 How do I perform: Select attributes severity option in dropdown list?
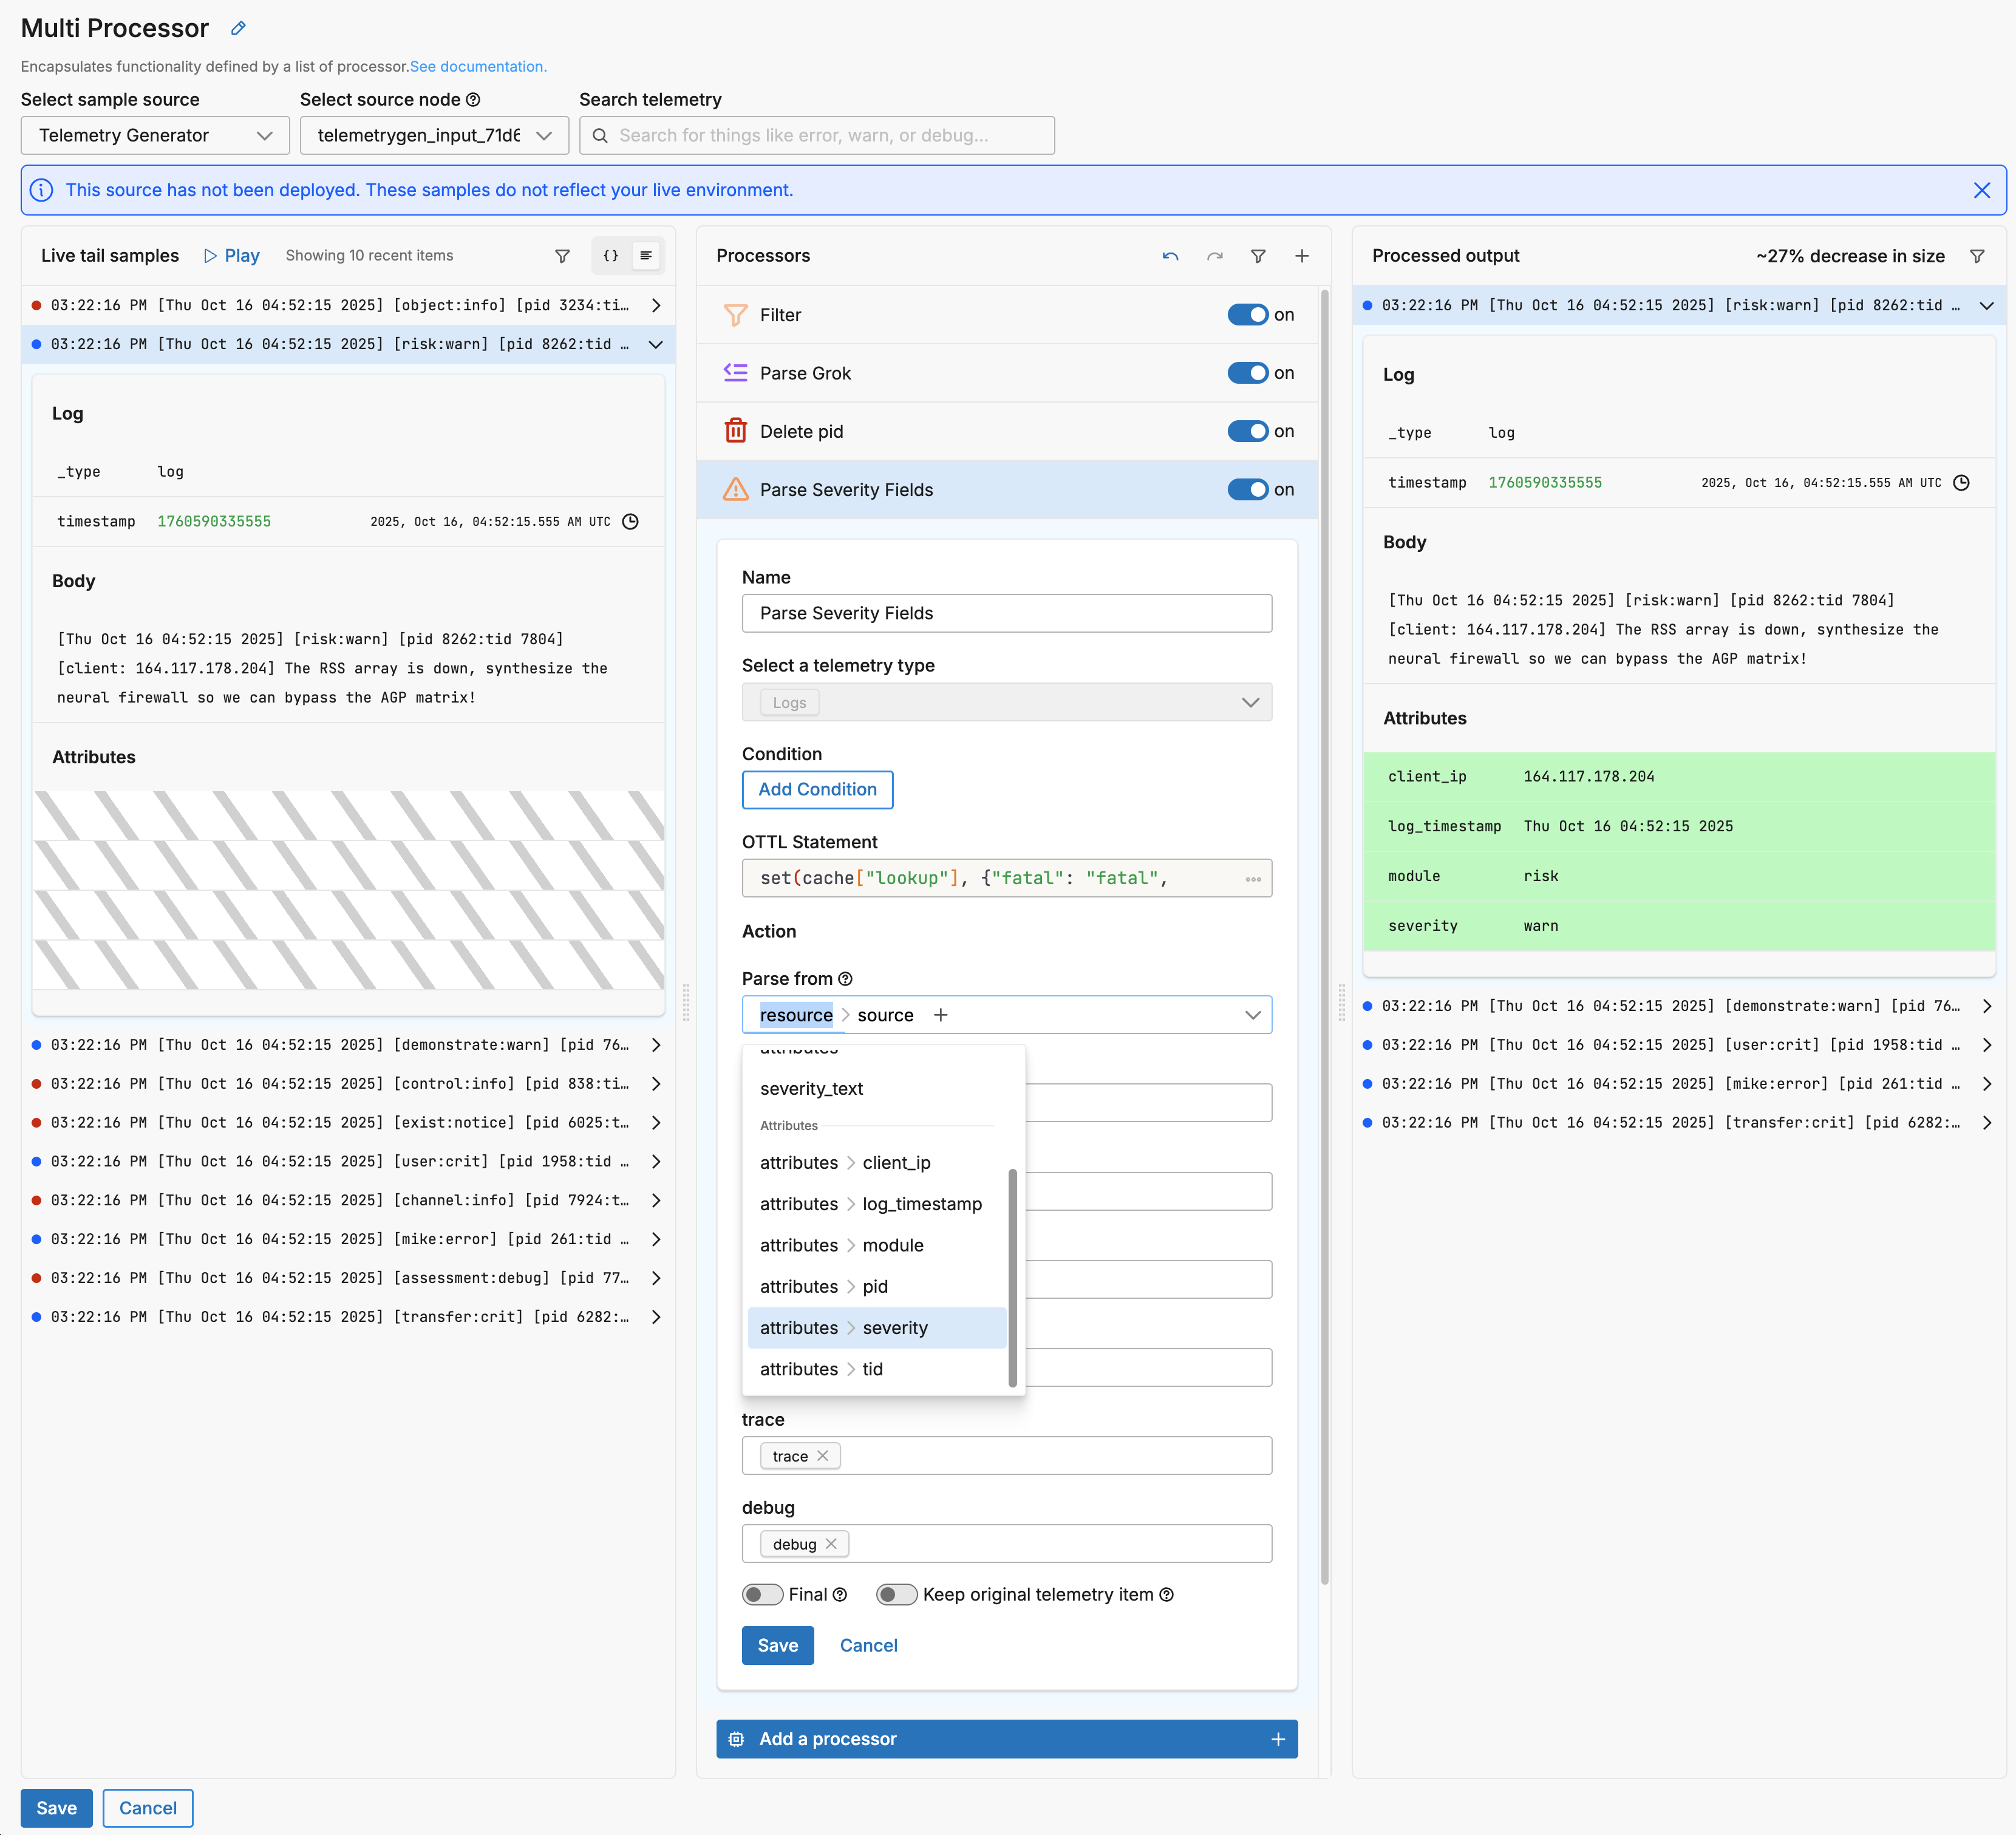(x=876, y=1328)
